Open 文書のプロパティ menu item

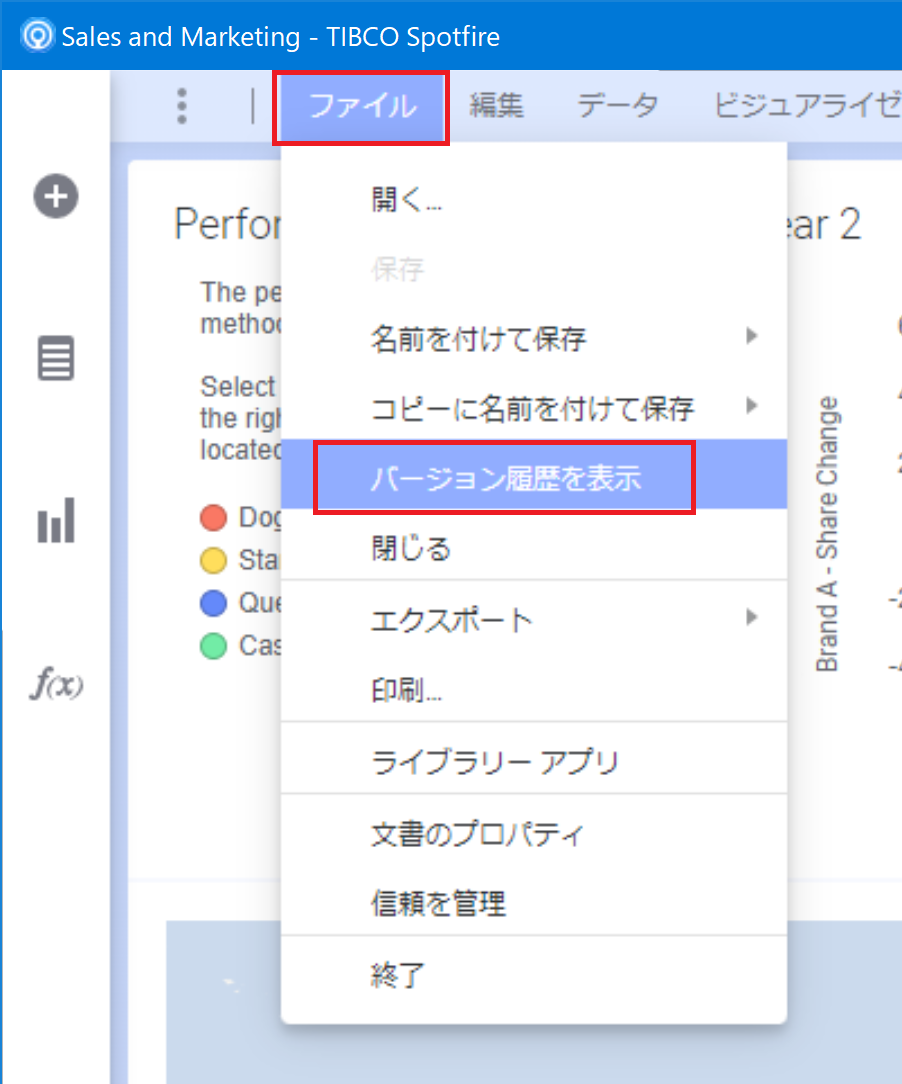tap(534, 834)
